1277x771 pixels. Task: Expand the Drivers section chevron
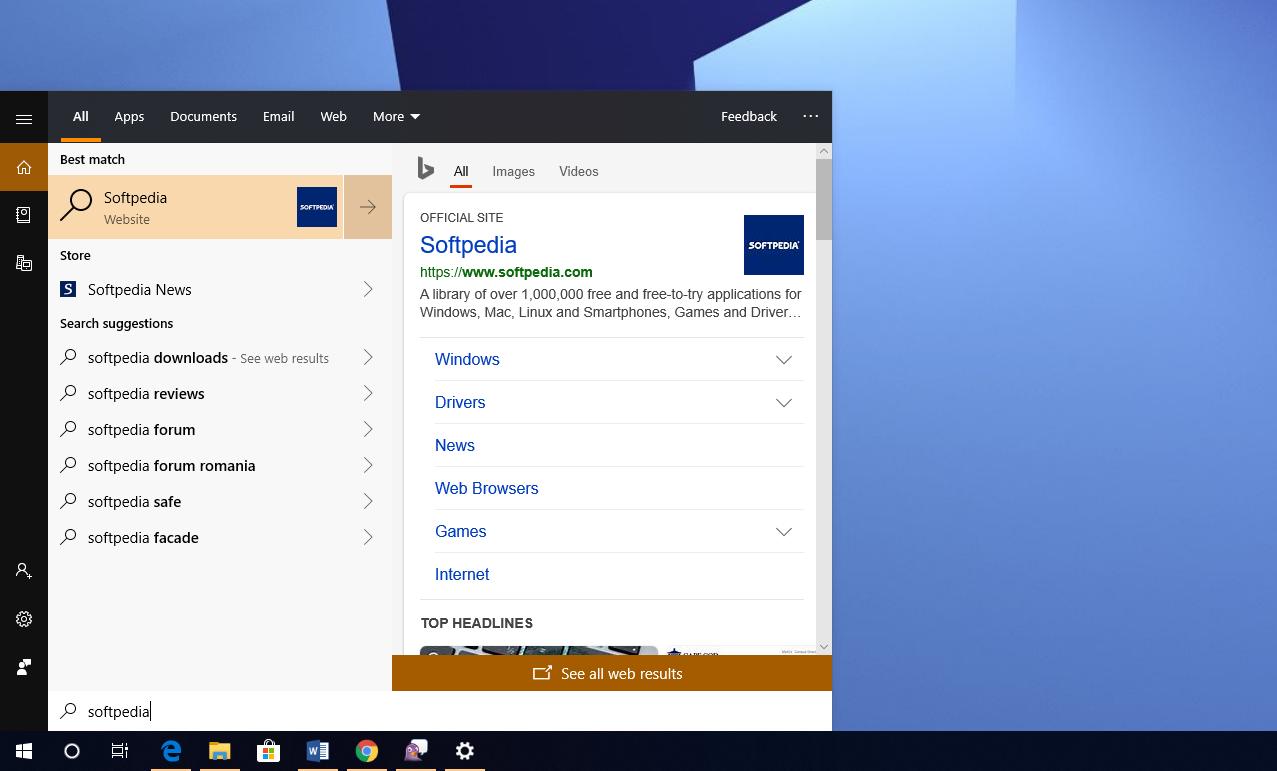point(784,403)
